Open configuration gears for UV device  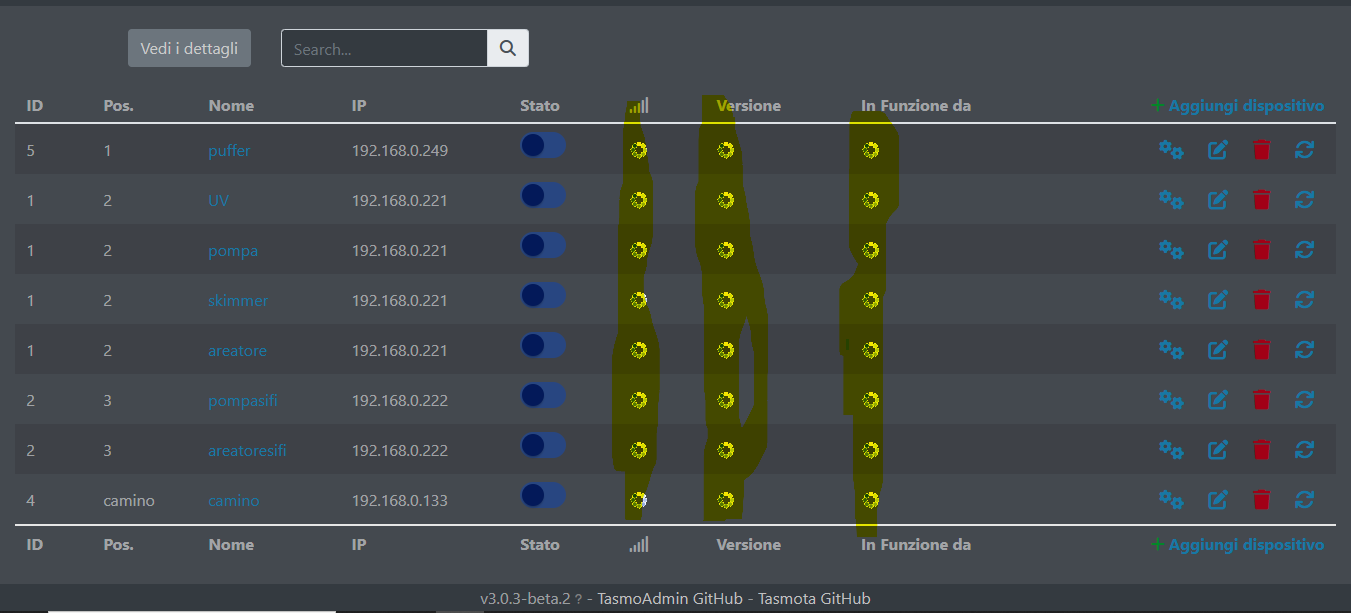[x=1171, y=200]
